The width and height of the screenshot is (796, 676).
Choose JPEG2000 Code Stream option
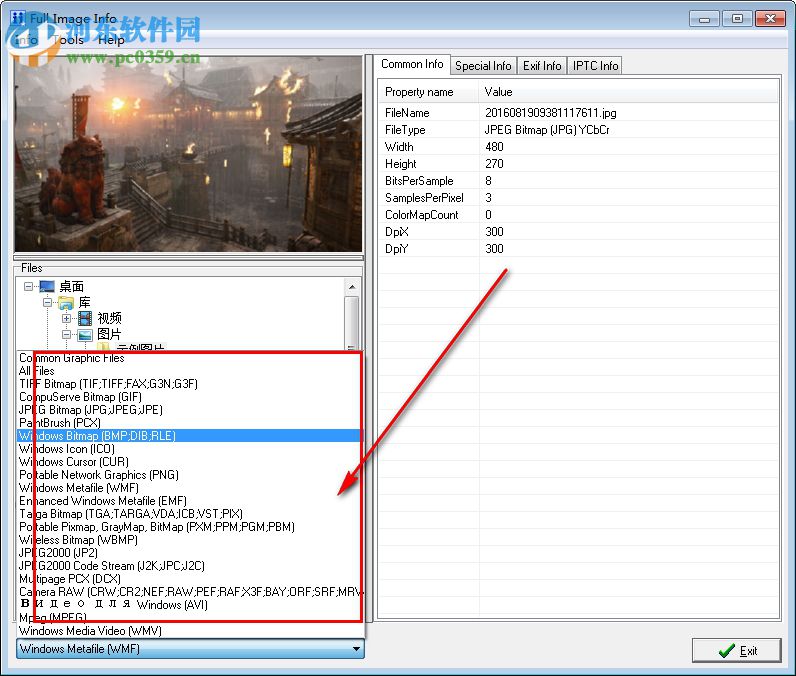tap(190, 566)
